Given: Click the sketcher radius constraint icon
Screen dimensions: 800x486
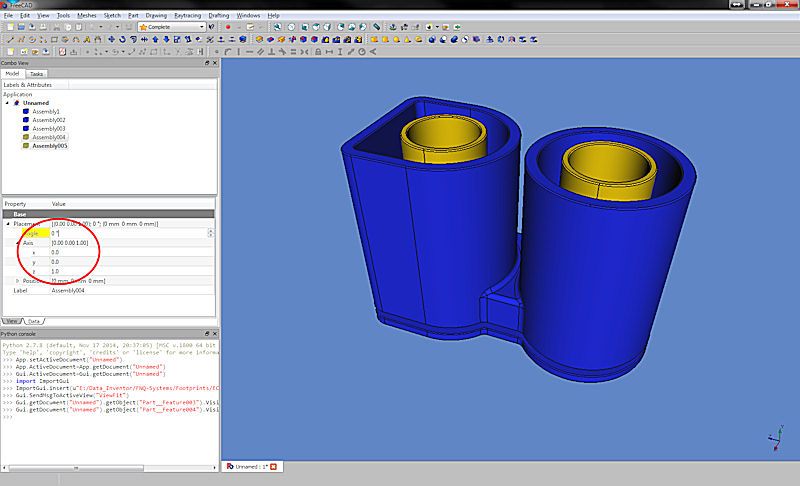Looking at the screenshot, I should (x=362, y=52).
